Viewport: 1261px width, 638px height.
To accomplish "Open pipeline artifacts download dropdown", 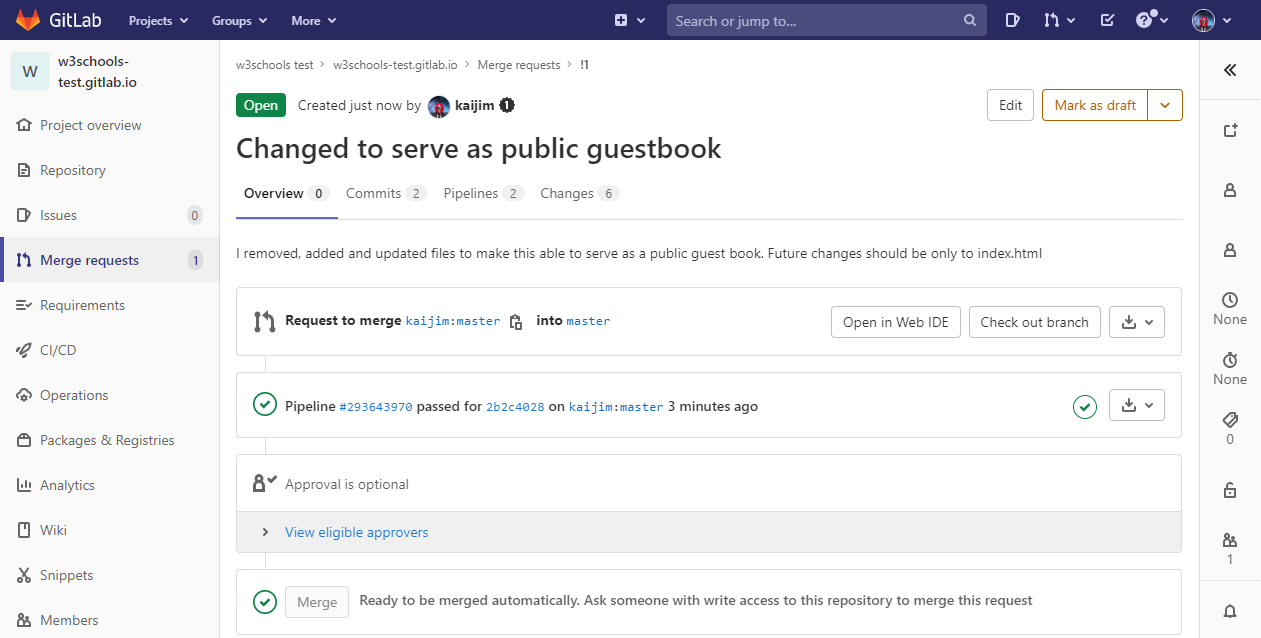I will 1137,405.
